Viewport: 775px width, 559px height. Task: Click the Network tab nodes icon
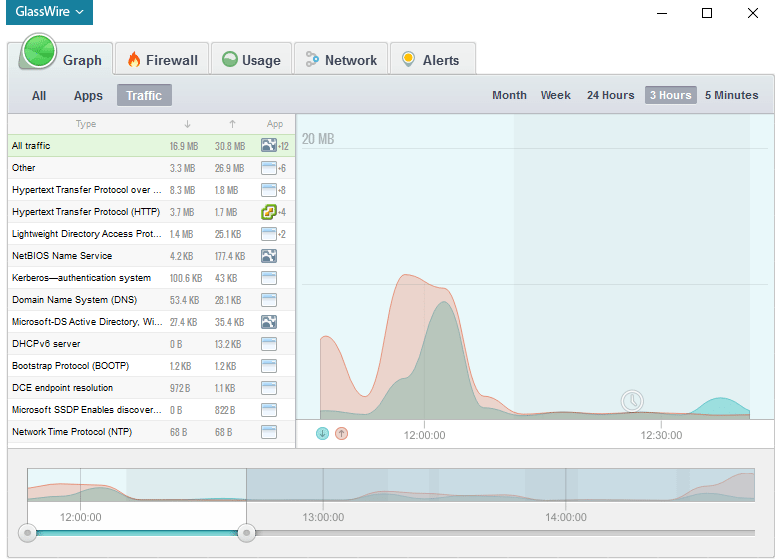[312, 59]
